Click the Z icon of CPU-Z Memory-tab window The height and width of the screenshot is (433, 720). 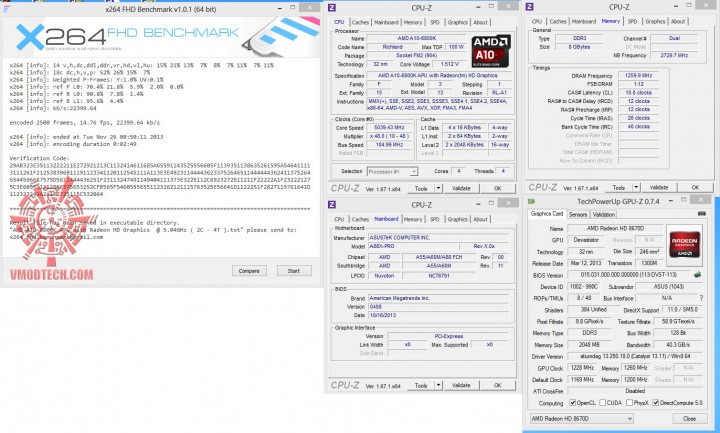click(x=529, y=6)
